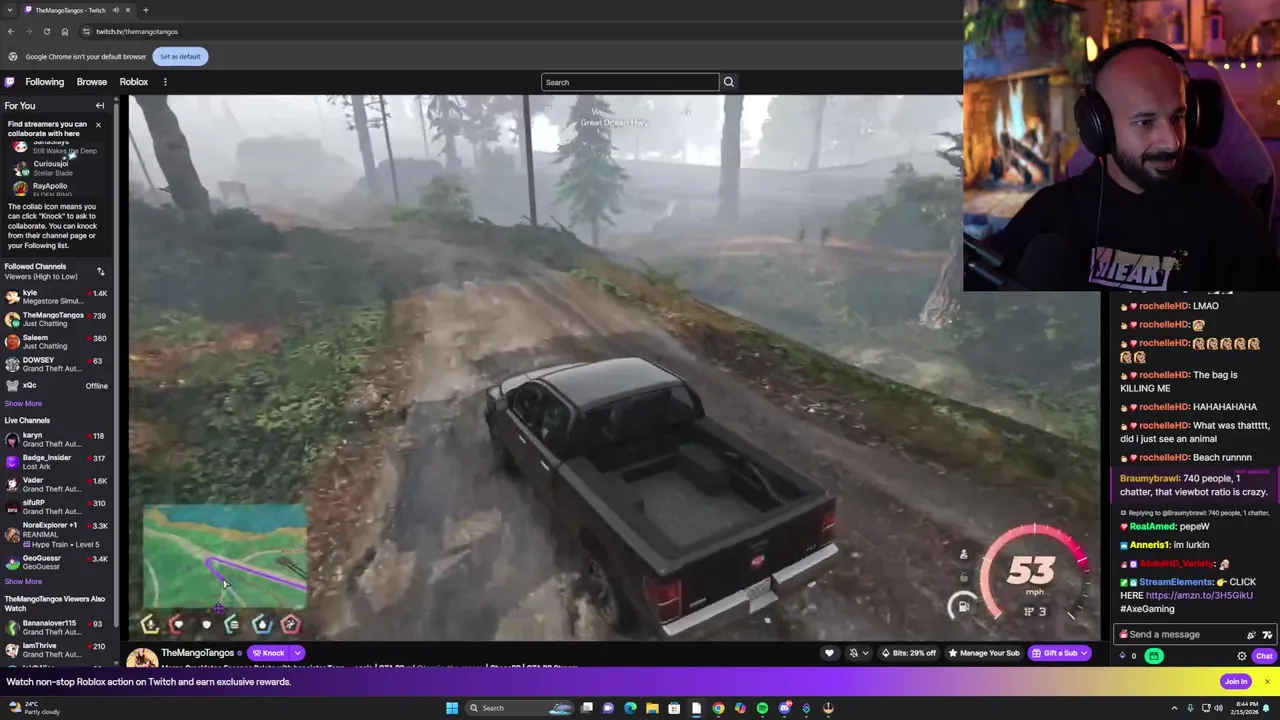This screenshot has width=1280, height=720.
Task: Open the Chrome tab search dropdown
Action: pos(10,10)
